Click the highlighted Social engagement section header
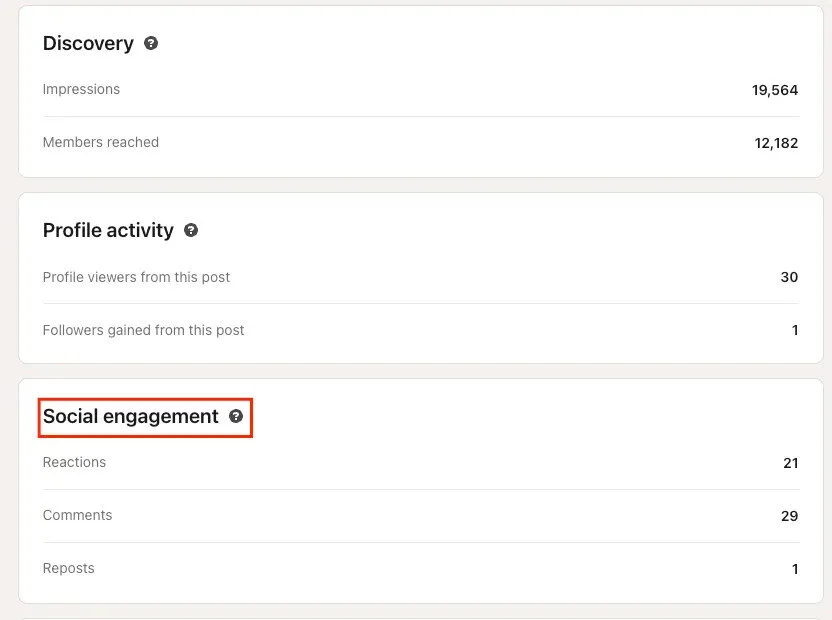Image resolution: width=832 pixels, height=620 pixels. (x=130, y=416)
